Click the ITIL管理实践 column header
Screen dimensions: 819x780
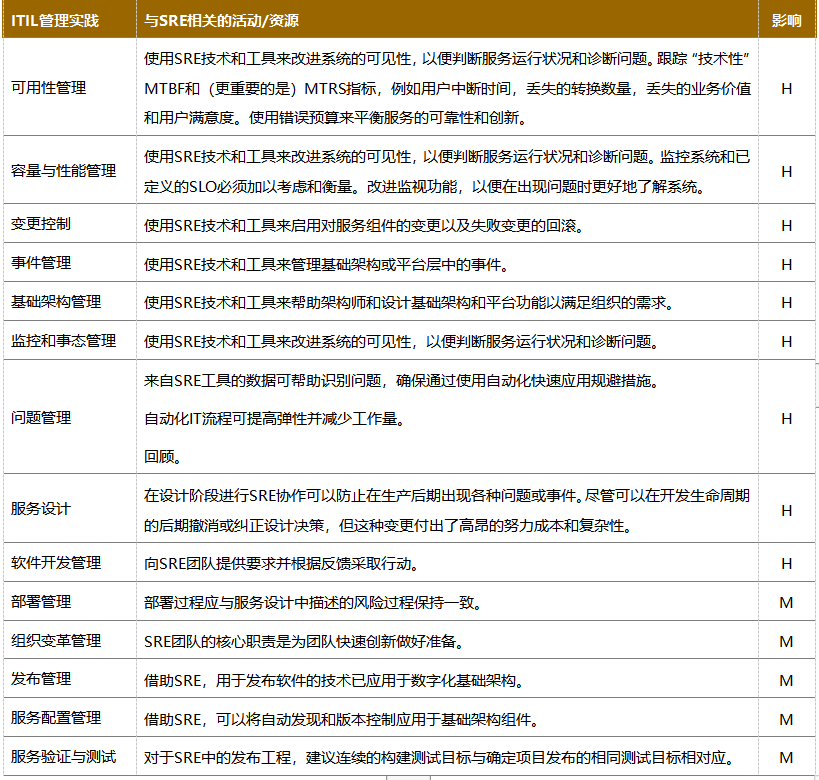click(55, 20)
